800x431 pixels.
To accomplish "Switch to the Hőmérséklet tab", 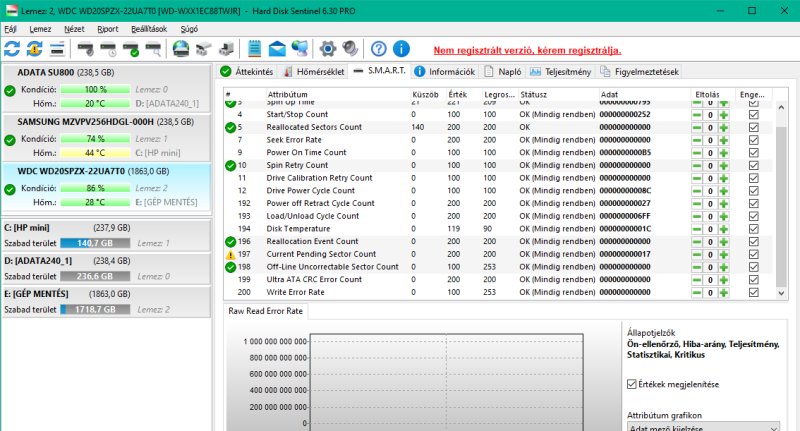I will coord(314,71).
